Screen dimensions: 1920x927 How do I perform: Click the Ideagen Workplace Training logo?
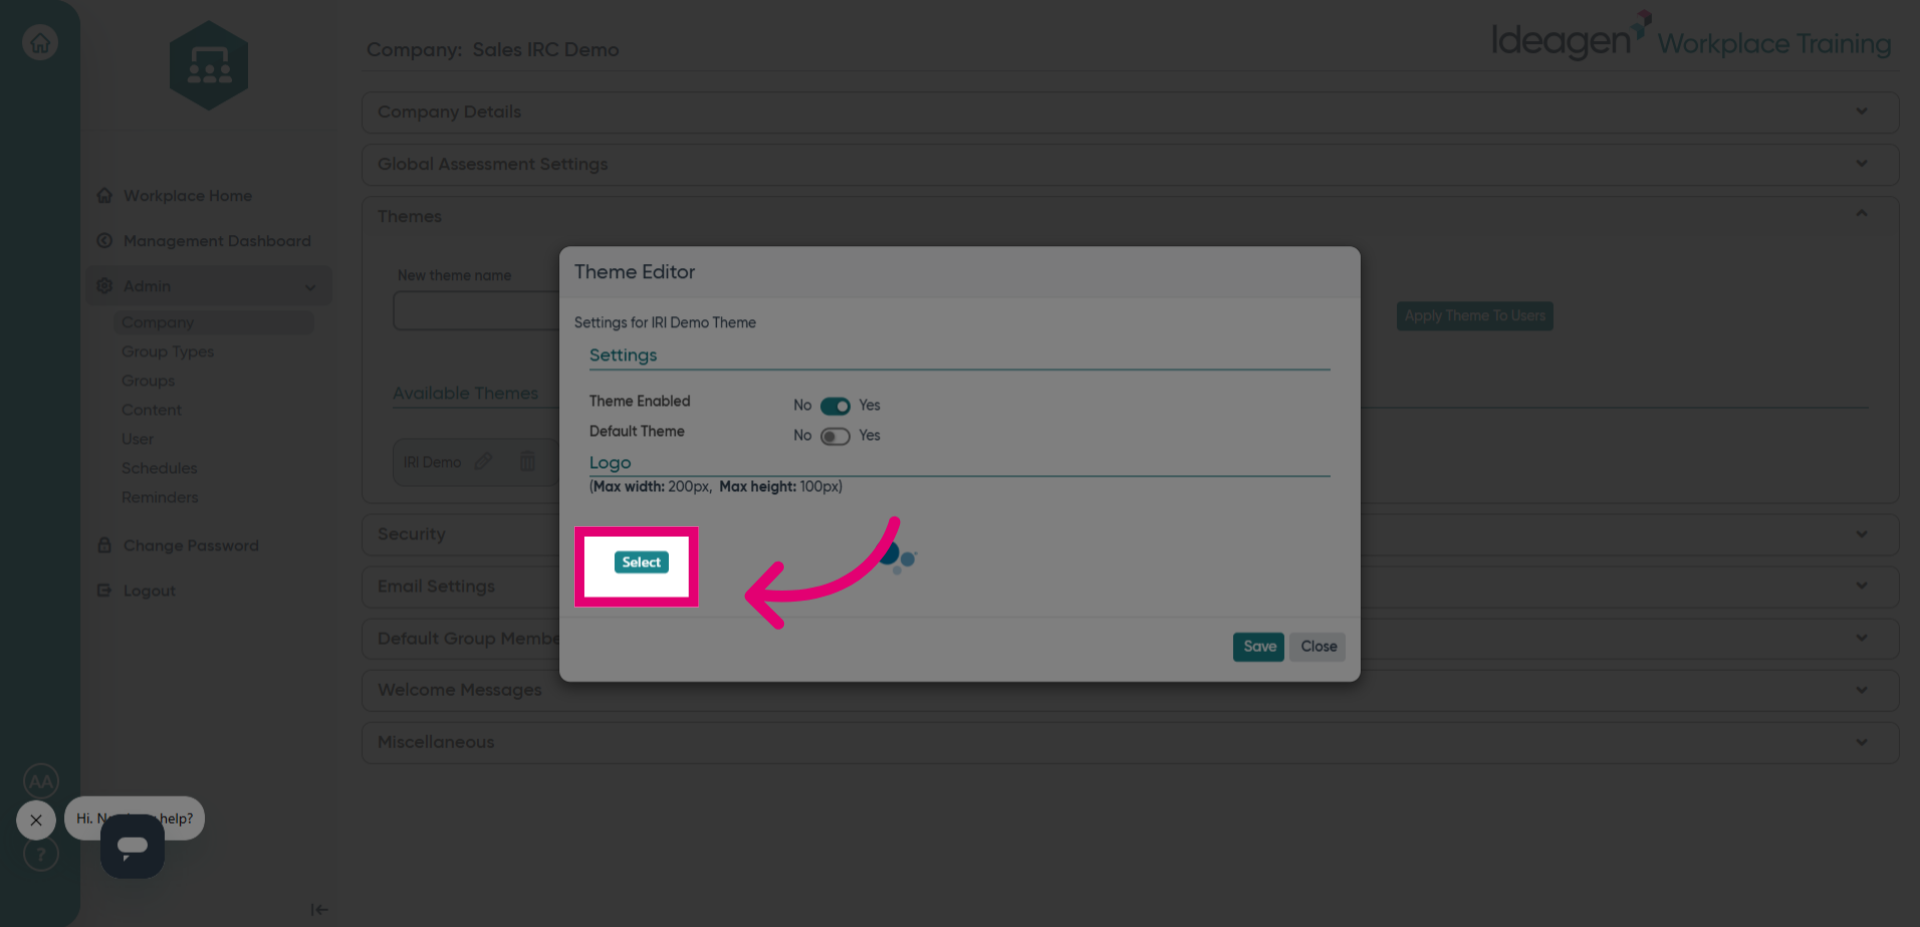(x=1691, y=38)
